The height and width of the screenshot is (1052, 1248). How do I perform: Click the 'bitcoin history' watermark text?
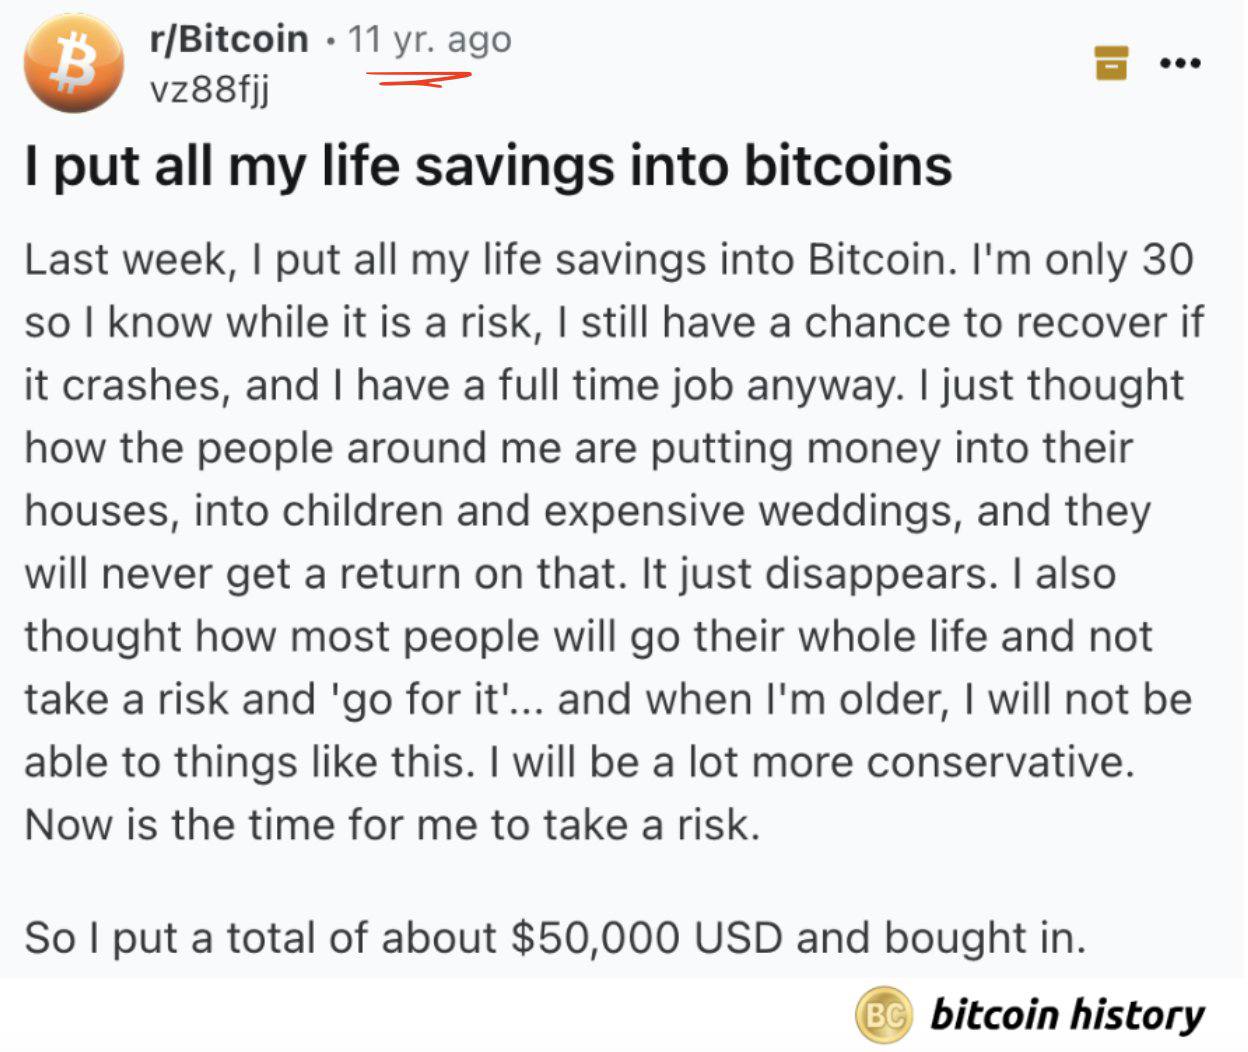pos(1067,1015)
